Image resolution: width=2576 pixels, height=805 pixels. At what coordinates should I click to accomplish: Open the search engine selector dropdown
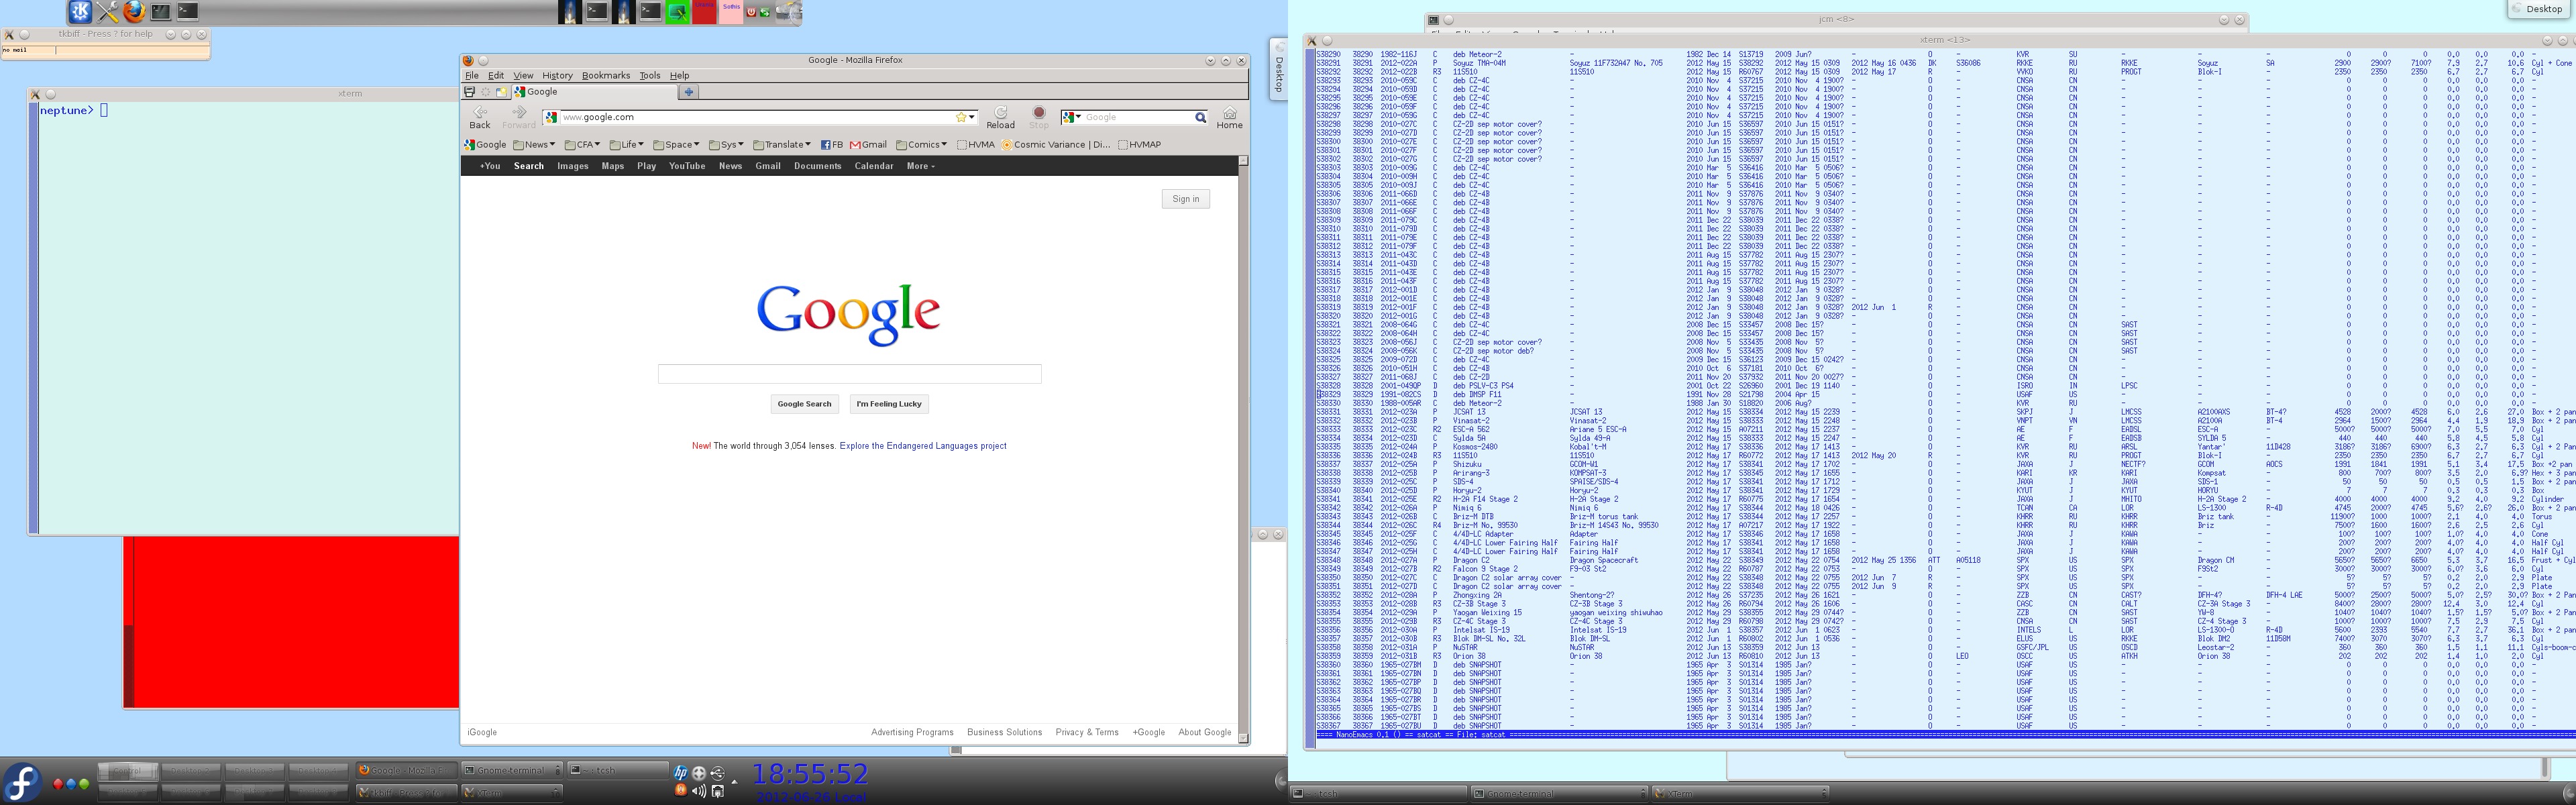[x=1072, y=118]
